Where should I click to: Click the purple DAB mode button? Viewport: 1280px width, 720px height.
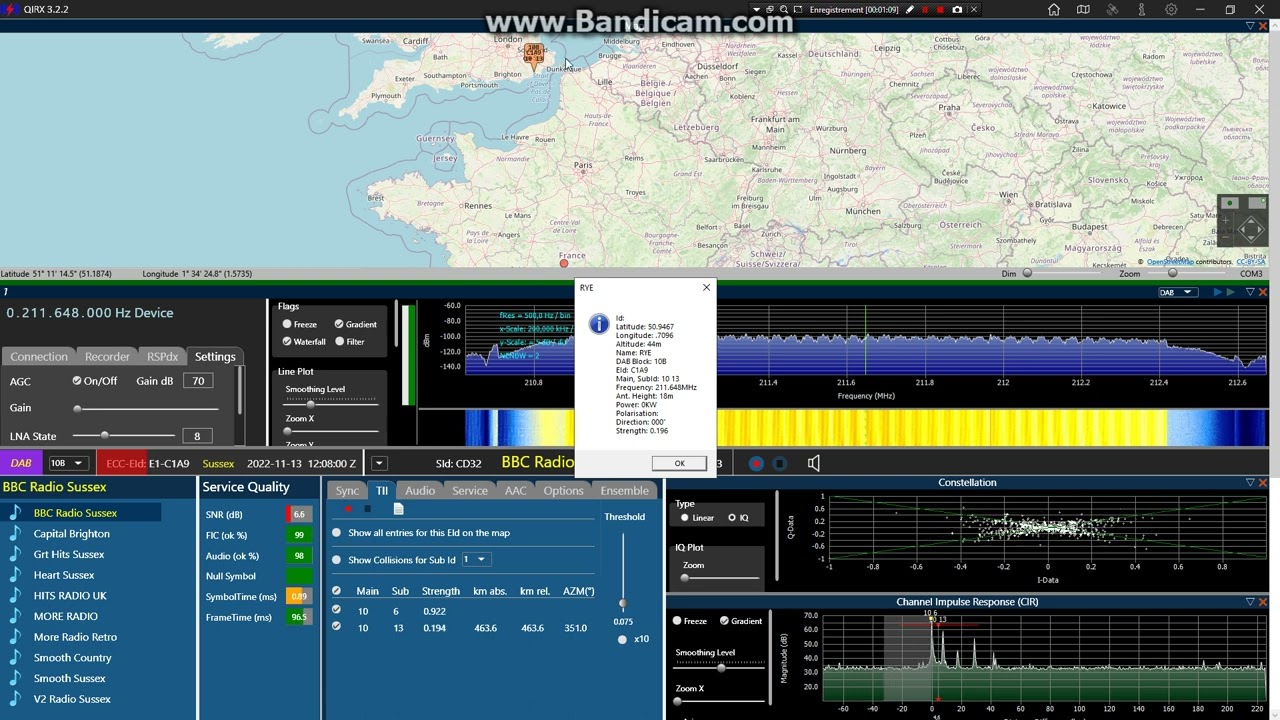(x=21, y=463)
